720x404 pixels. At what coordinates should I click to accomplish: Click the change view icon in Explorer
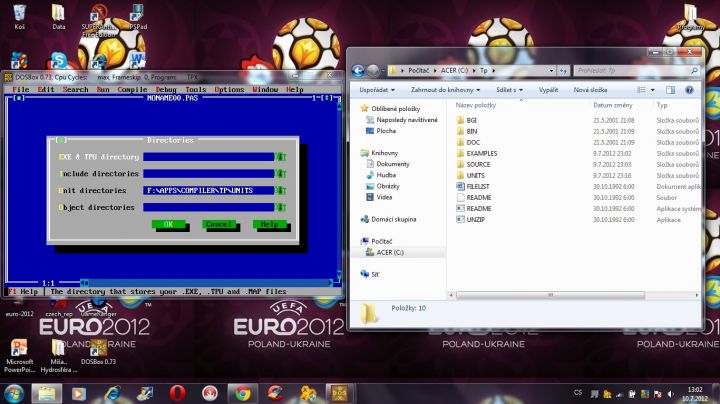[641, 90]
